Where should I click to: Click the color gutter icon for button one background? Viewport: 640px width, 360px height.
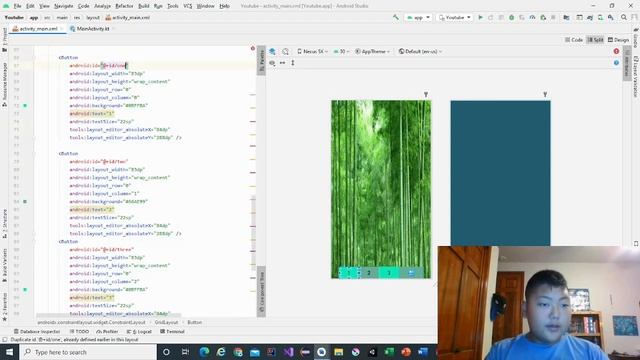25,106
